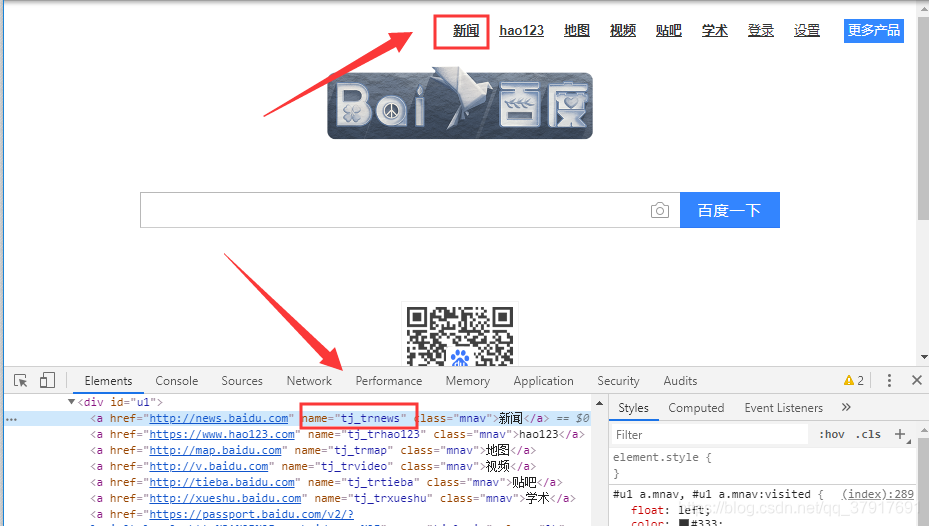Select the Styles sidebar tab
This screenshot has width=929, height=526.
(x=633, y=408)
